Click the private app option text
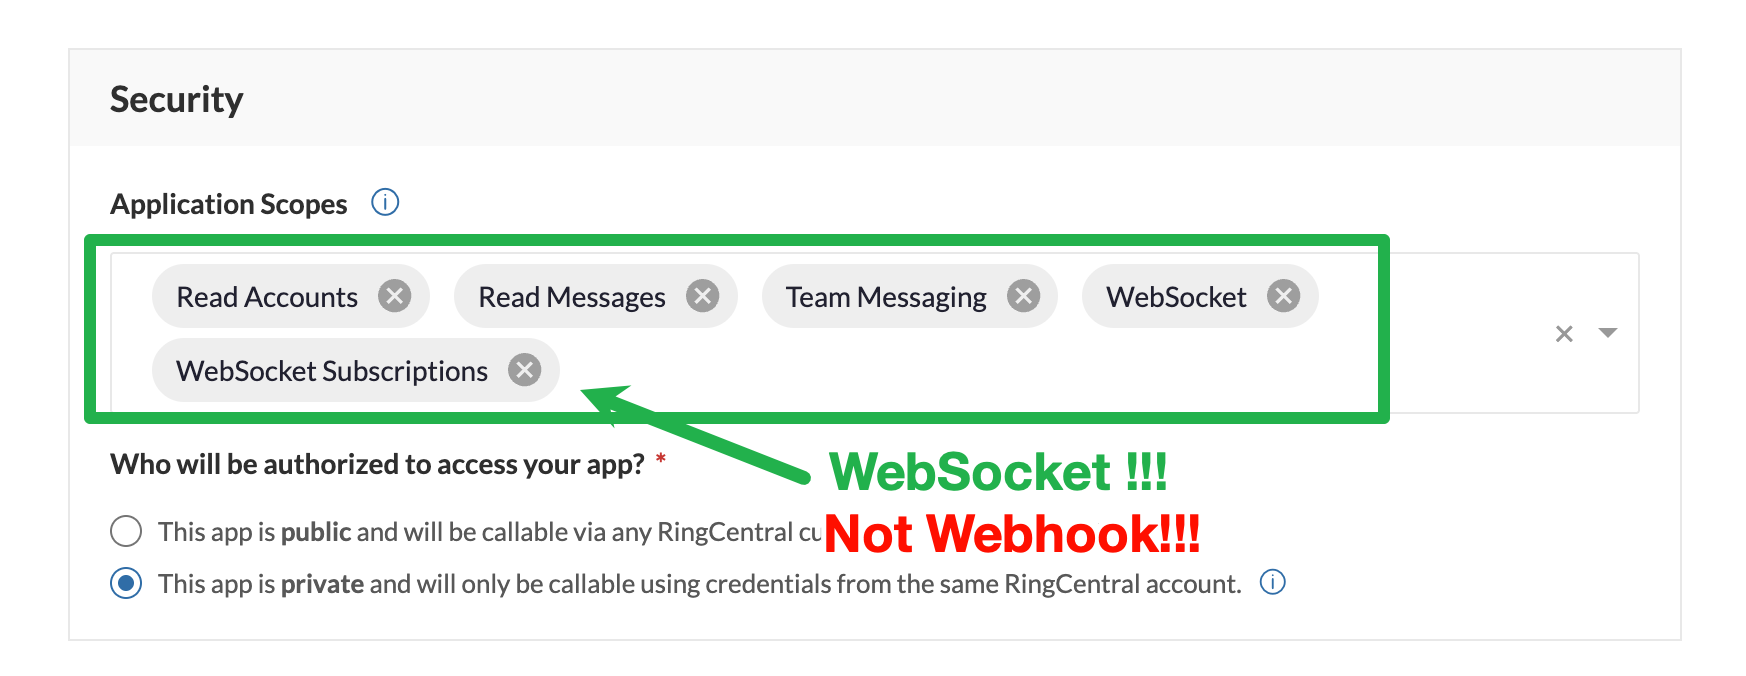The height and width of the screenshot is (676, 1746). [700, 584]
